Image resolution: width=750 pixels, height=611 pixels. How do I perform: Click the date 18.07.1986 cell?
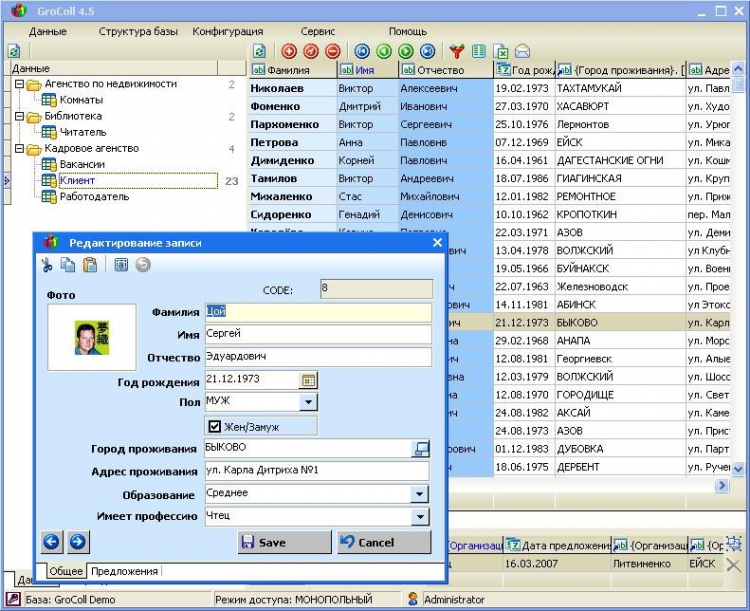pos(524,178)
